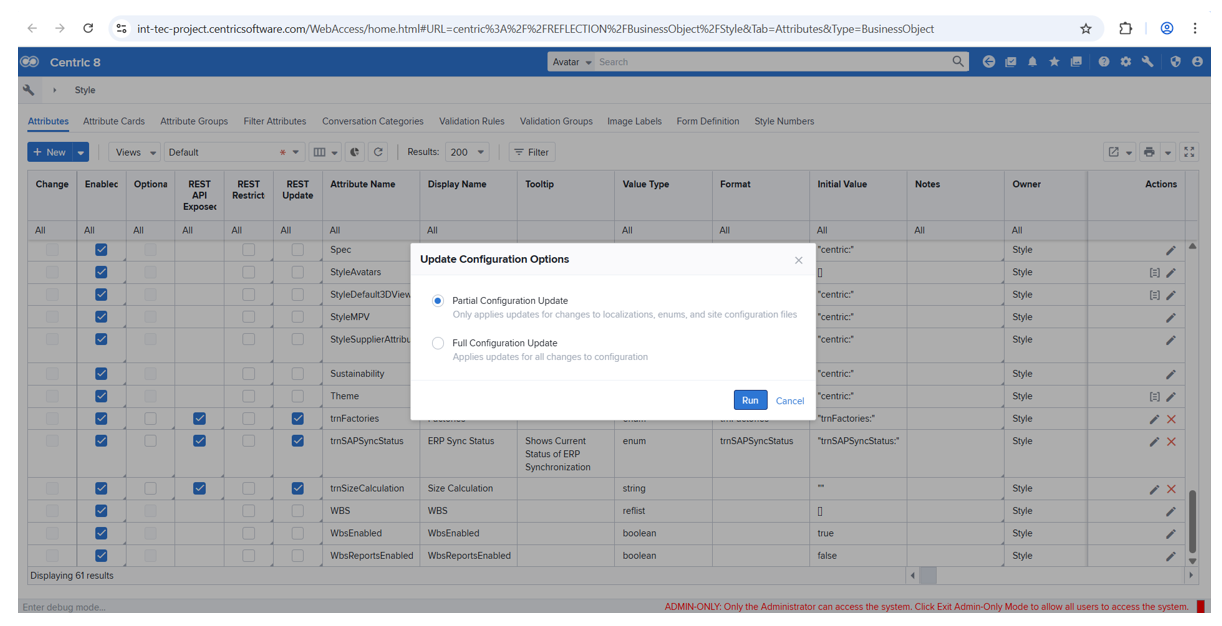Select Partial Configuration Update option

pos(437,300)
